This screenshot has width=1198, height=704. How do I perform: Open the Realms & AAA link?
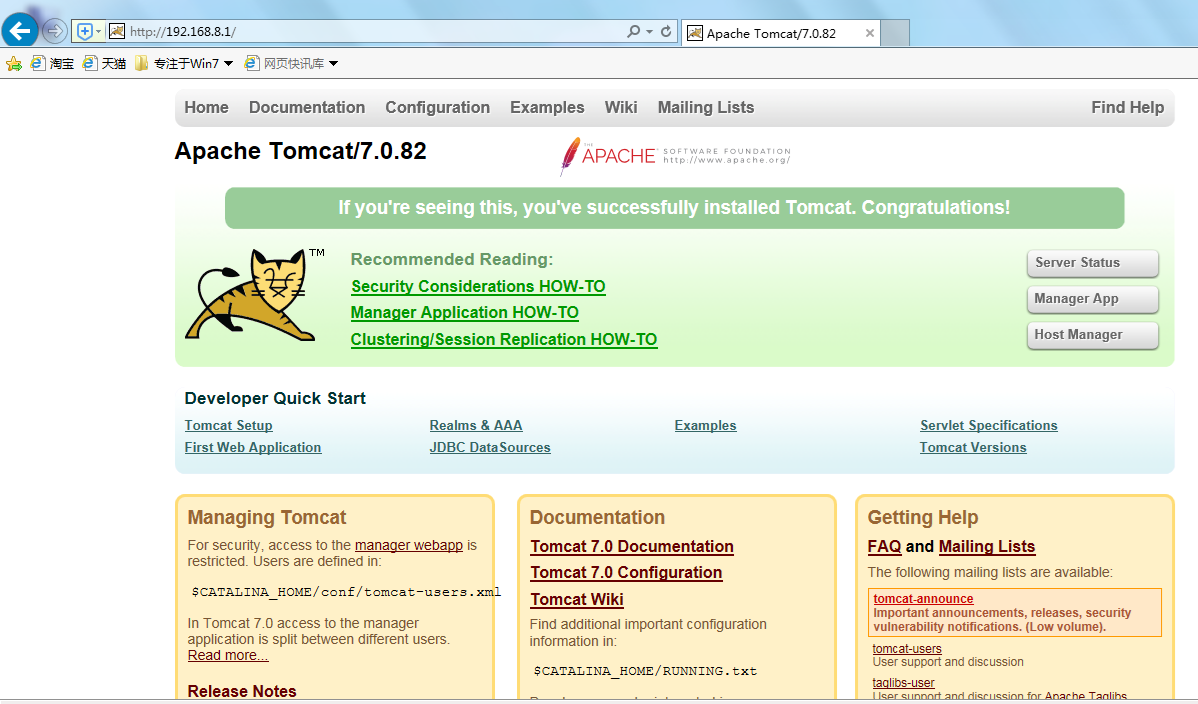[476, 426]
